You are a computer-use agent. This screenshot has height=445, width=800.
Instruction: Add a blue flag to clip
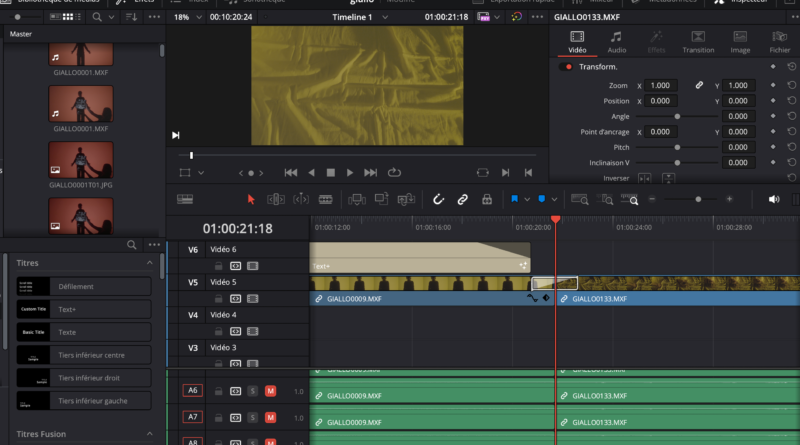click(x=514, y=199)
